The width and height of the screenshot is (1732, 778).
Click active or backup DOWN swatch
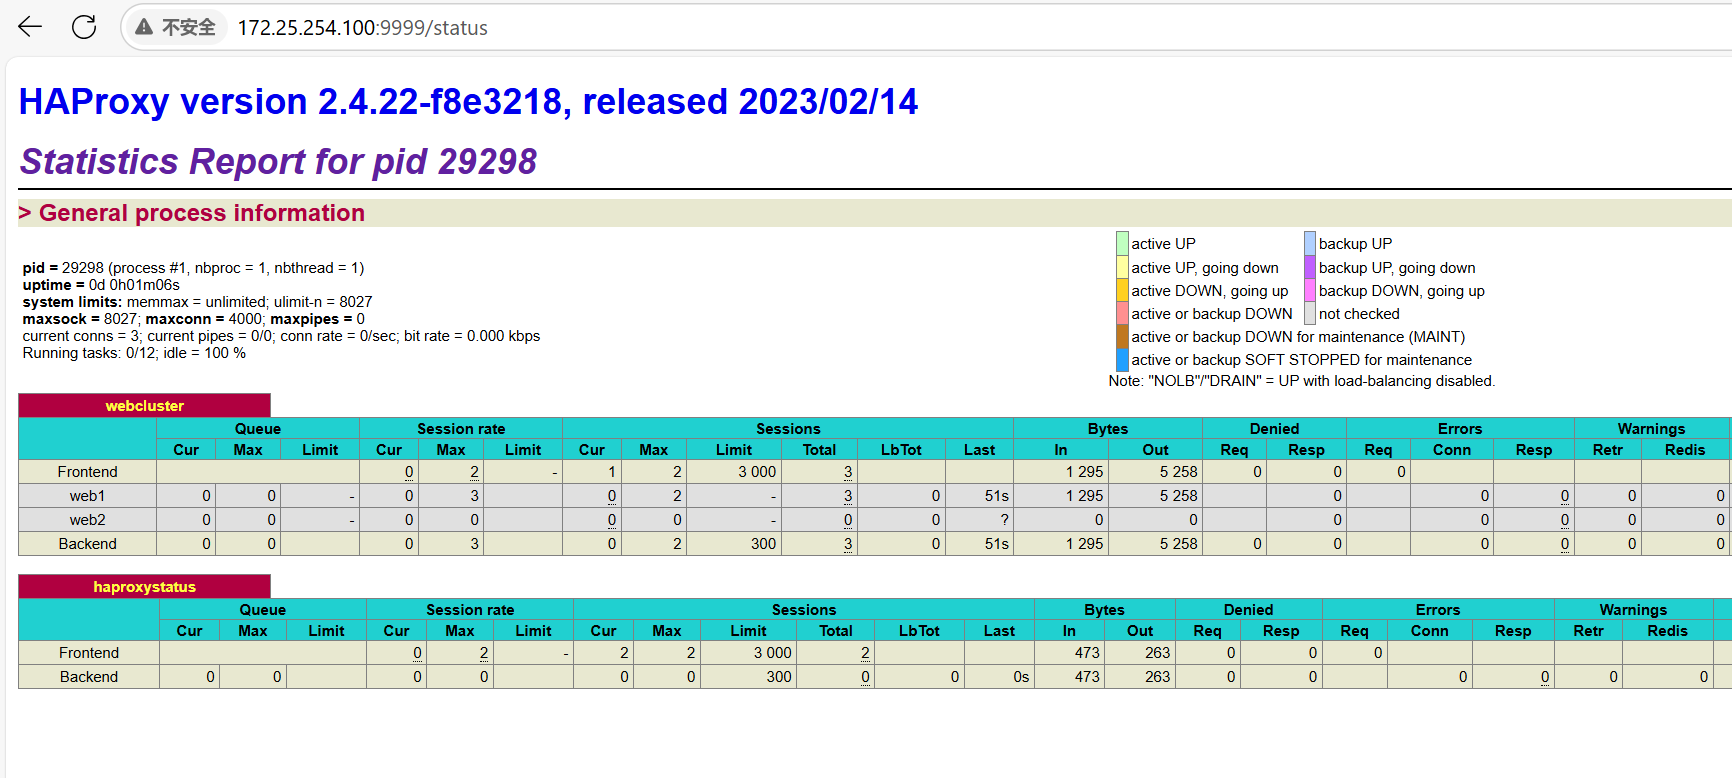coord(1122,313)
